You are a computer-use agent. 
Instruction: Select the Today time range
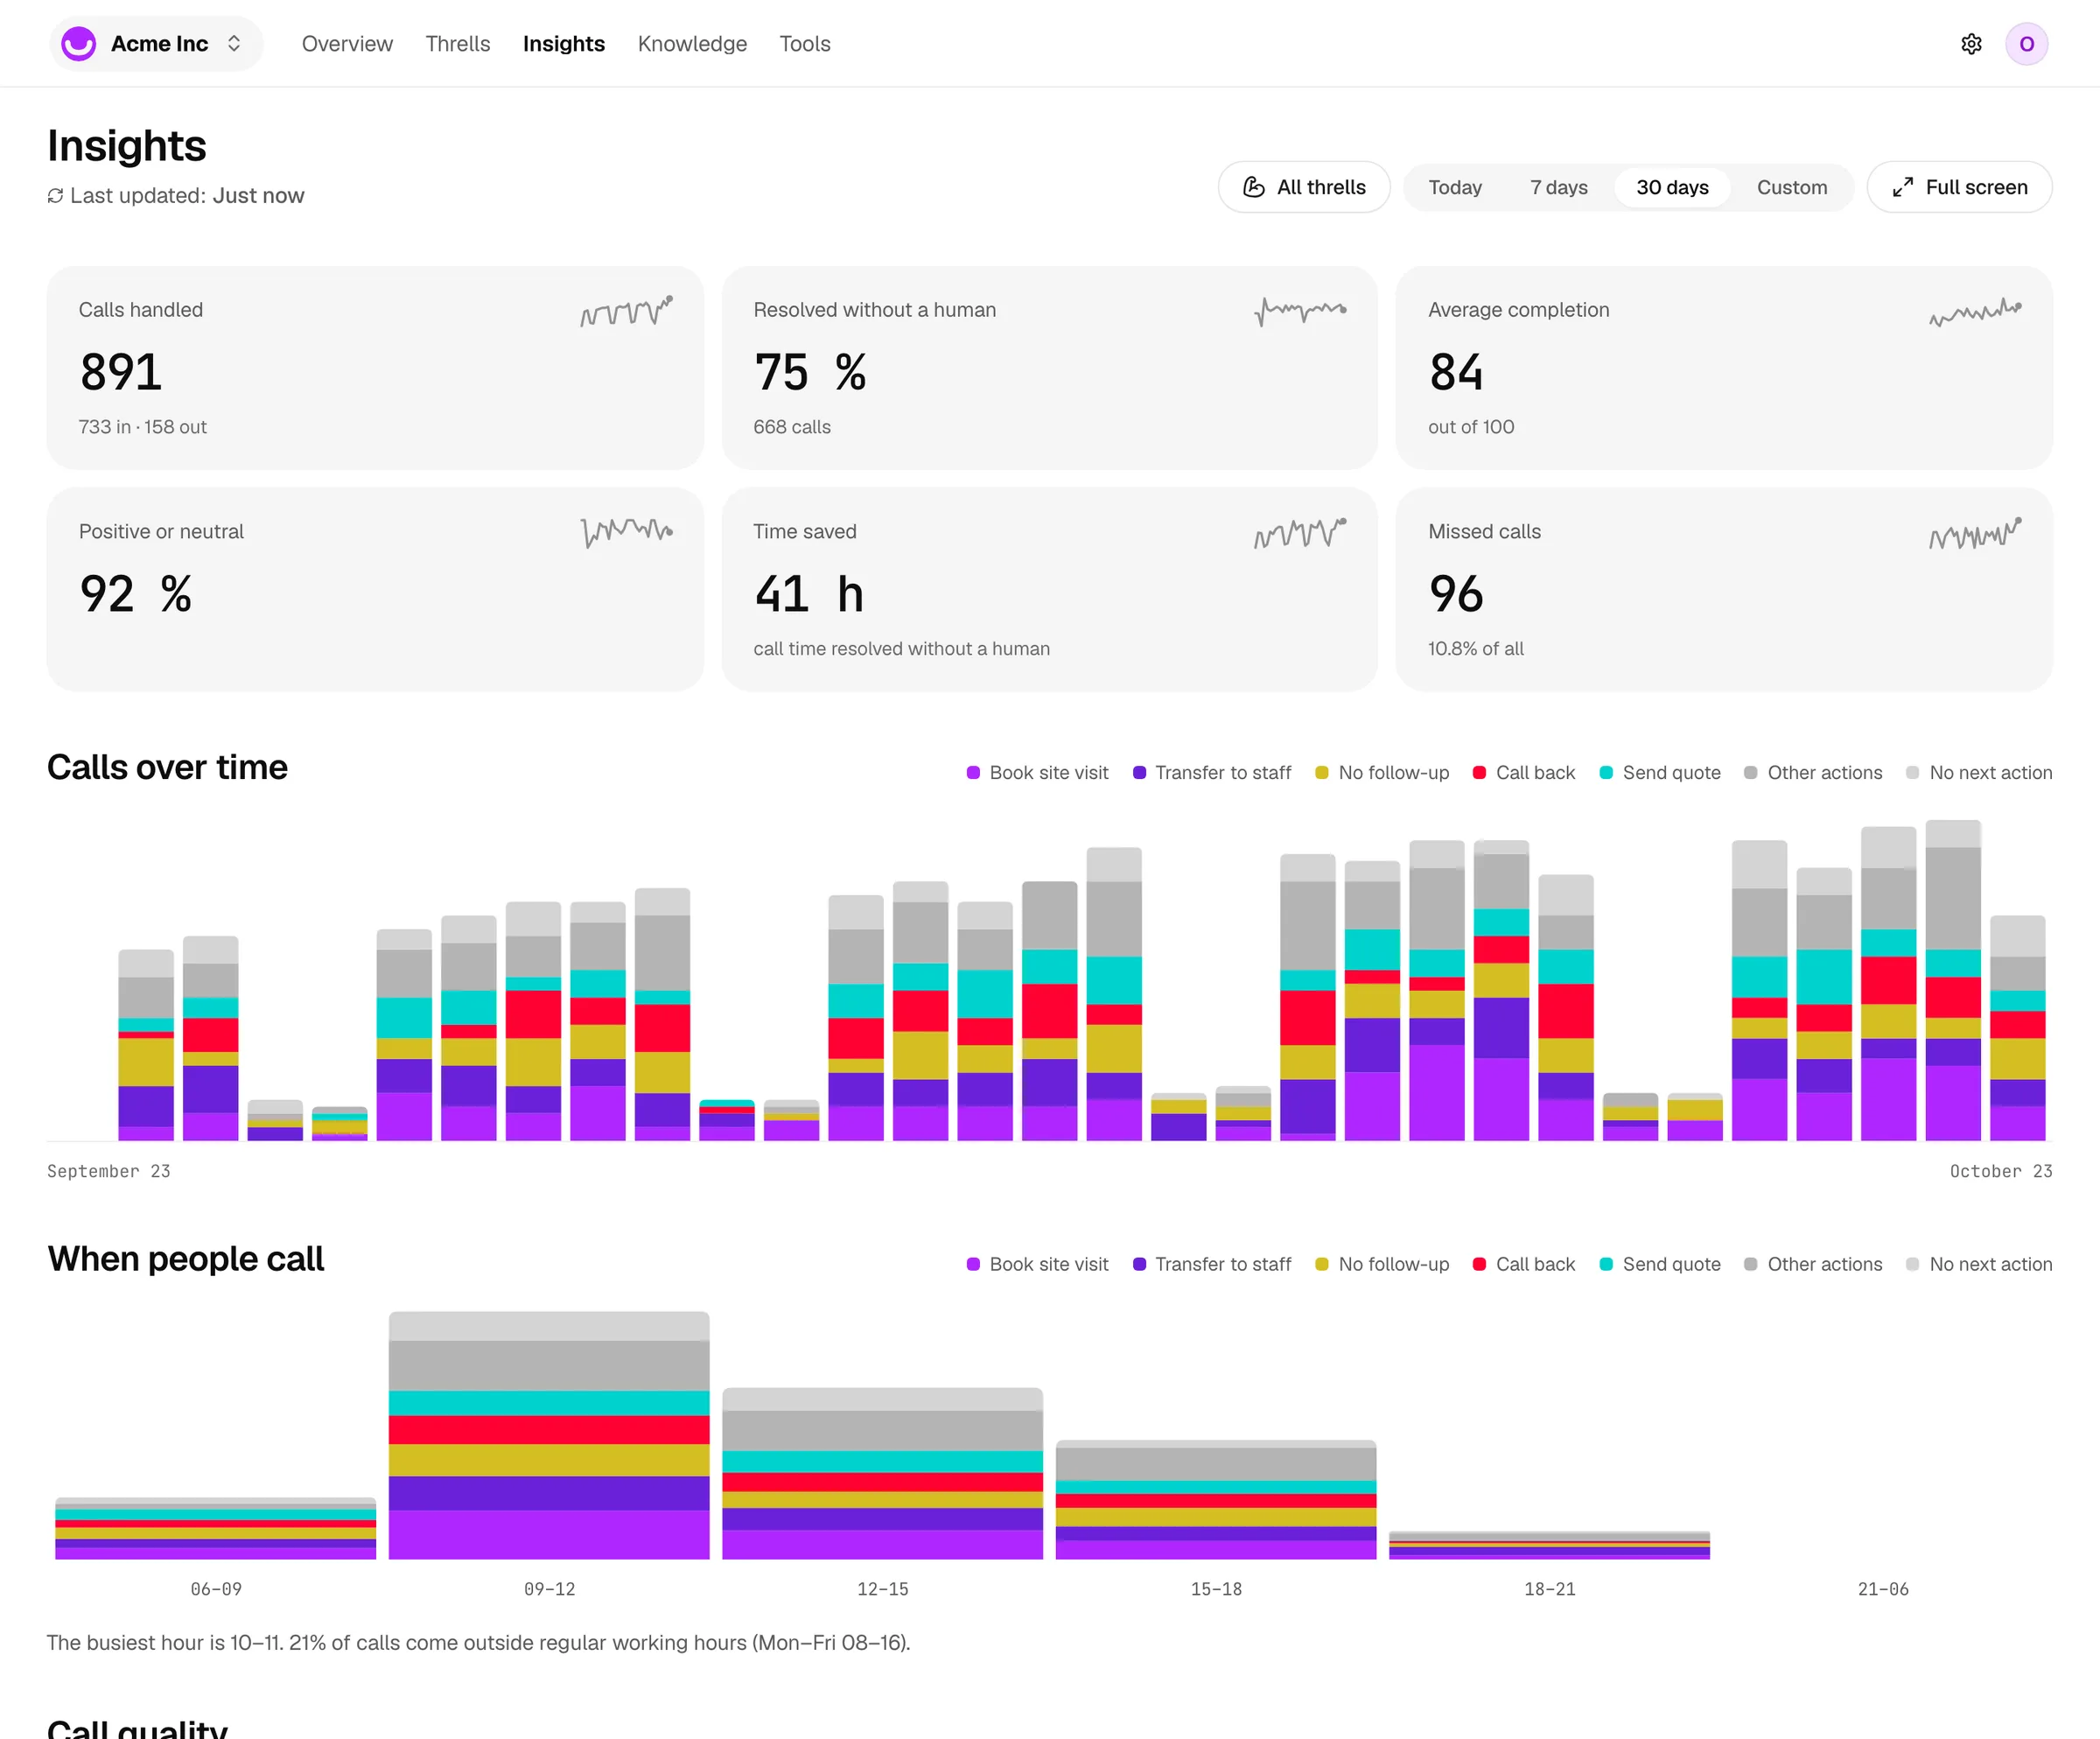tap(1455, 187)
